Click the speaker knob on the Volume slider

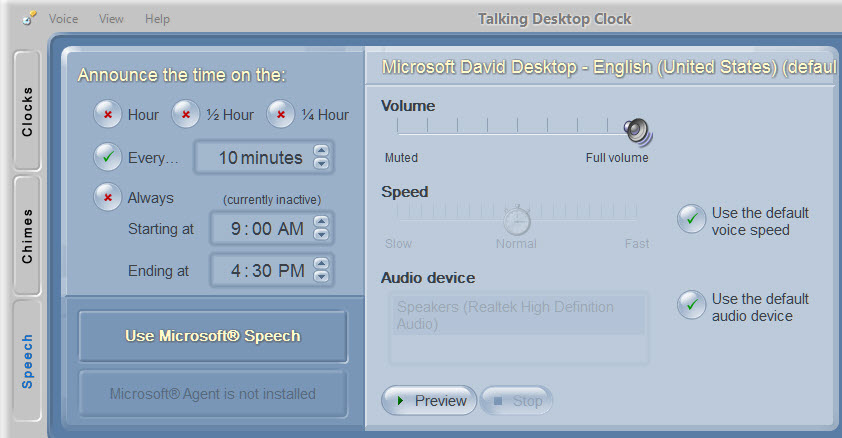point(637,131)
